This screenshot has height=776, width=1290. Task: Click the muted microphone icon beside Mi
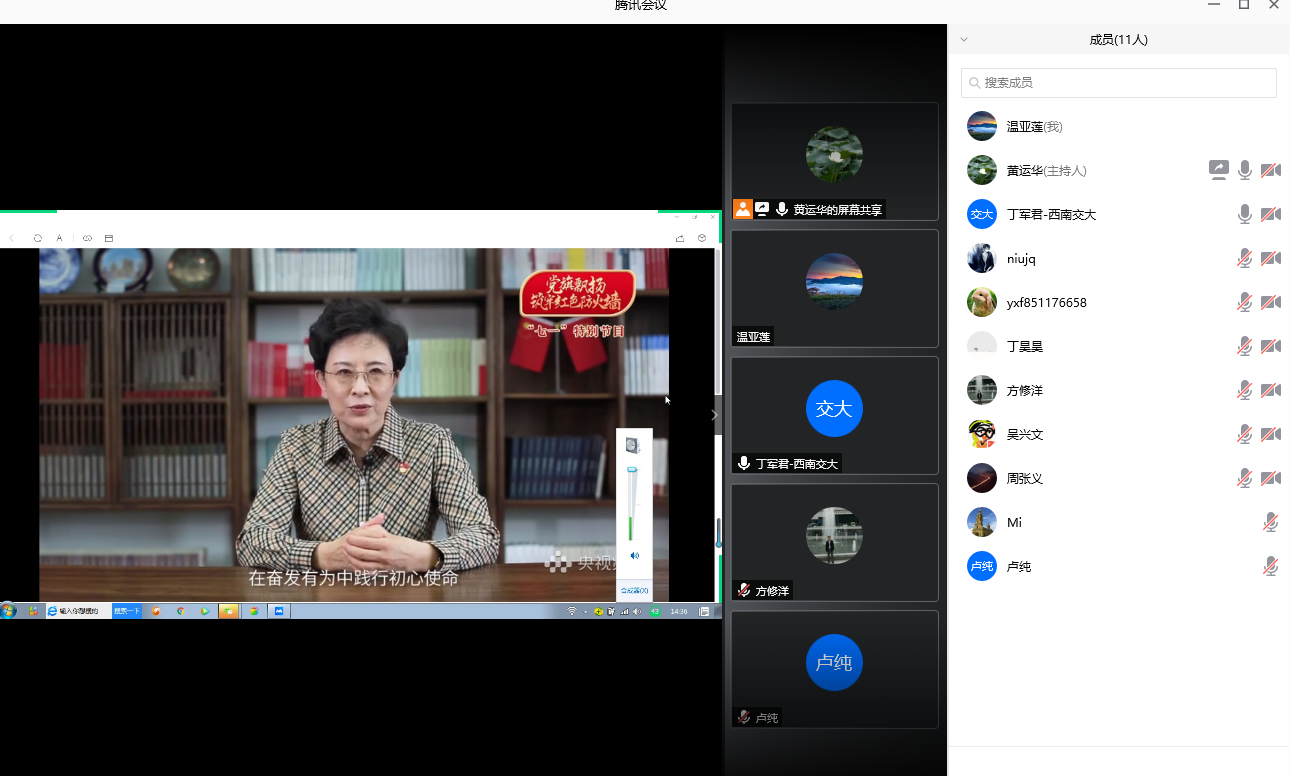click(x=1270, y=522)
